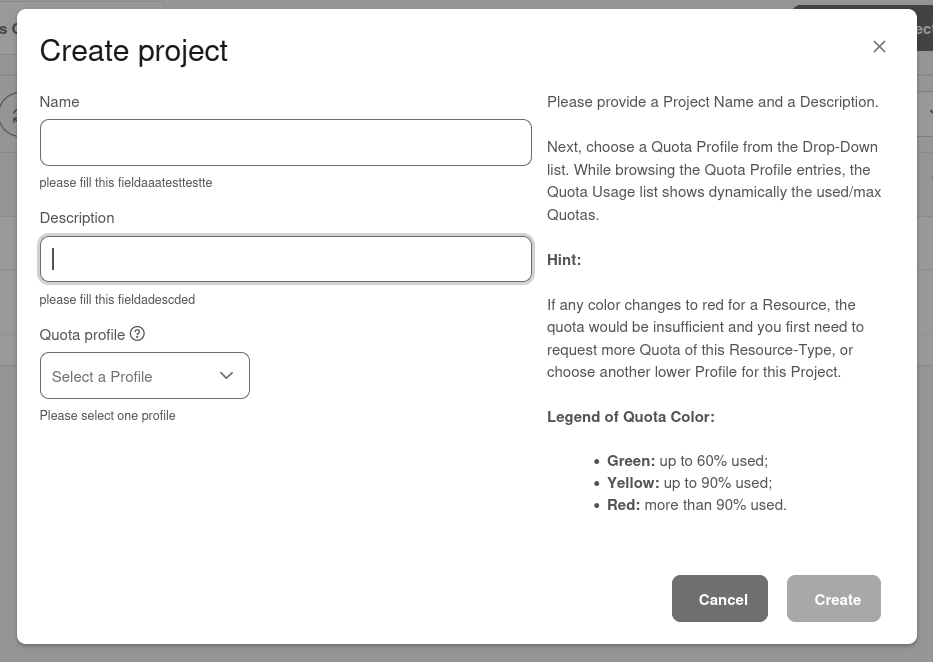This screenshot has height=662, width=933.
Task: Click the 'Quota profile' label text
Action: point(82,335)
